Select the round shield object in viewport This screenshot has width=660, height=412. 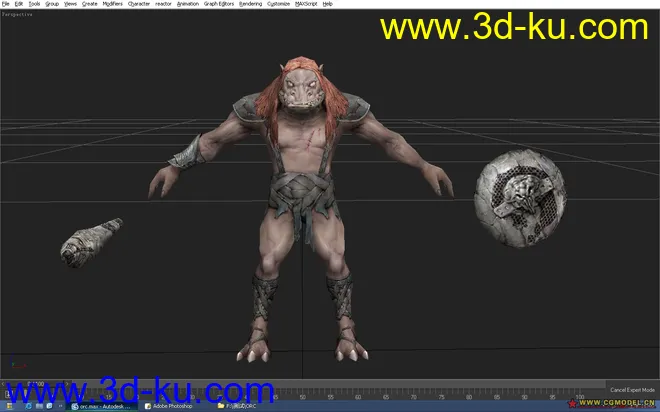(x=520, y=198)
